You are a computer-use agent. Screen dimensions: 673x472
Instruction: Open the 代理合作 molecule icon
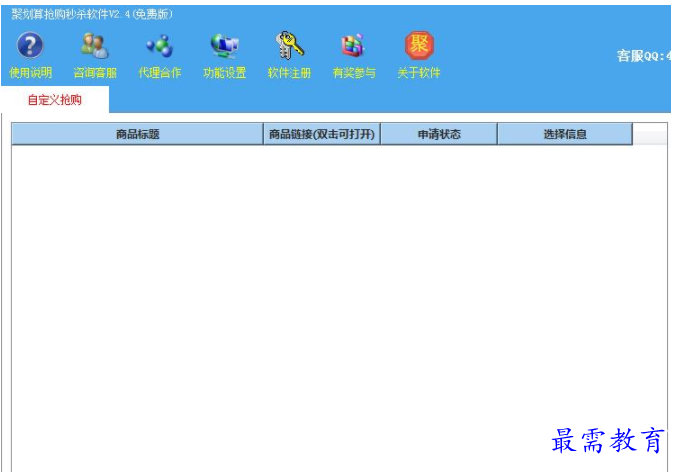[160, 45]
